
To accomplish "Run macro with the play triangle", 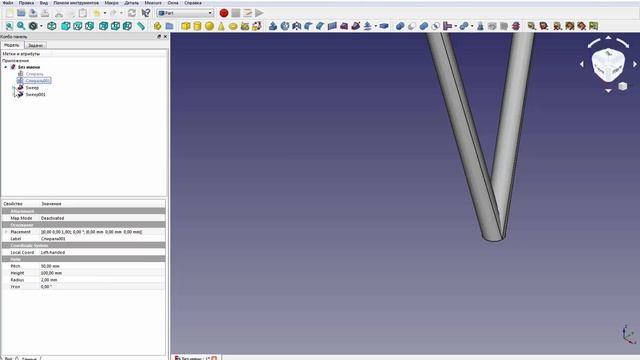I will (x=259, y=13).
